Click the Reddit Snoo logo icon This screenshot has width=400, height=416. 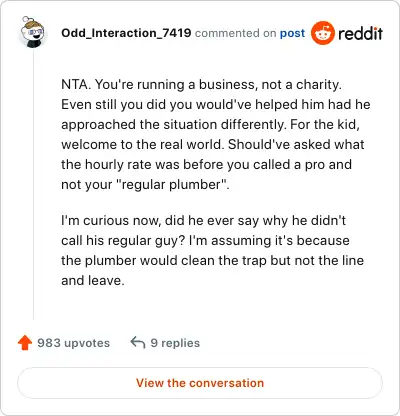coord(322,33)
